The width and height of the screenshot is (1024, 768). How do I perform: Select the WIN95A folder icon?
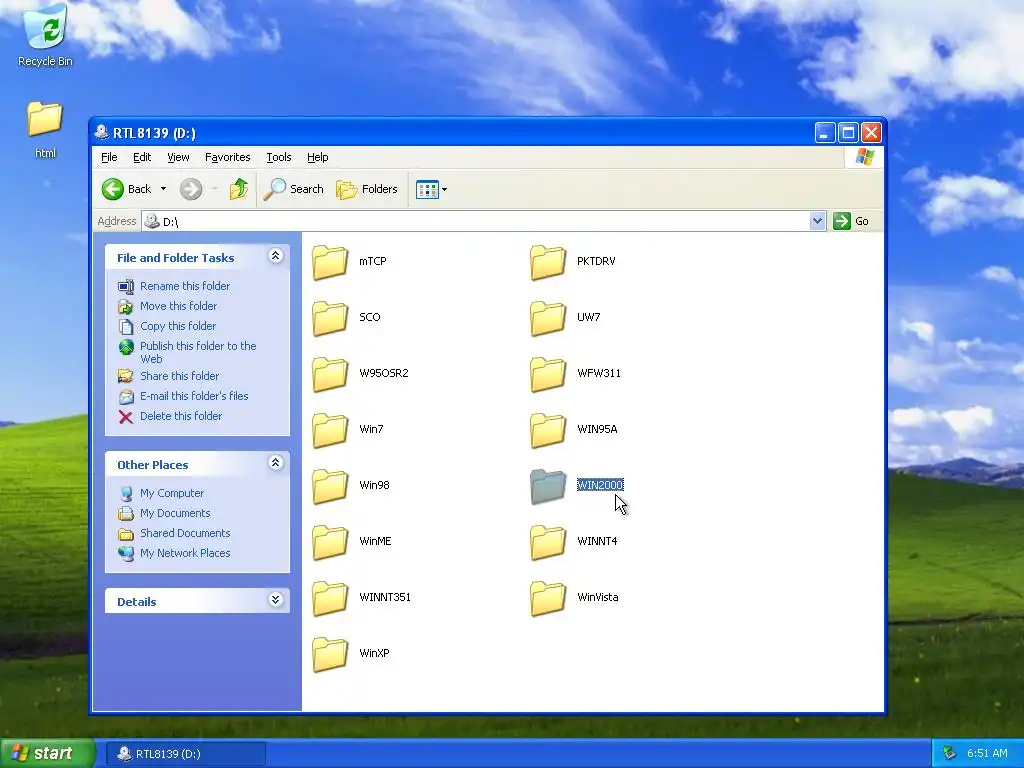pos(548,430)
